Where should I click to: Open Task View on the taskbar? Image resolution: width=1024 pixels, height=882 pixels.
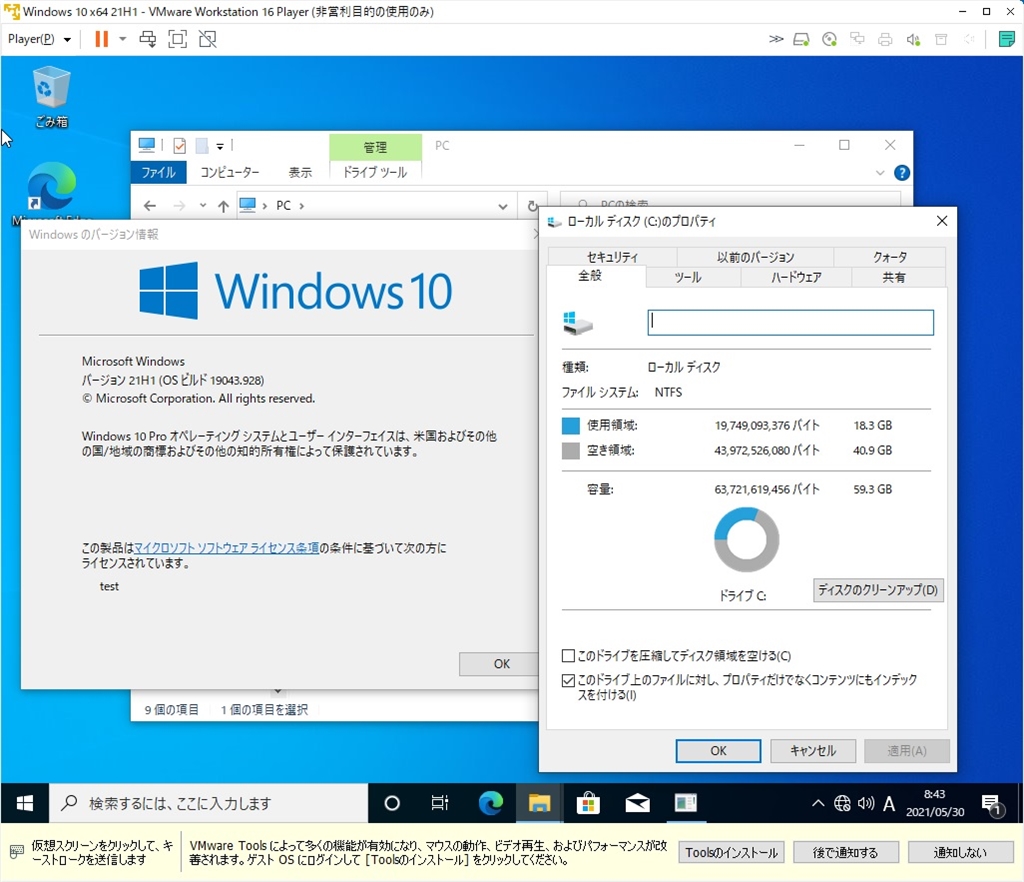click(x=440, y=803)
